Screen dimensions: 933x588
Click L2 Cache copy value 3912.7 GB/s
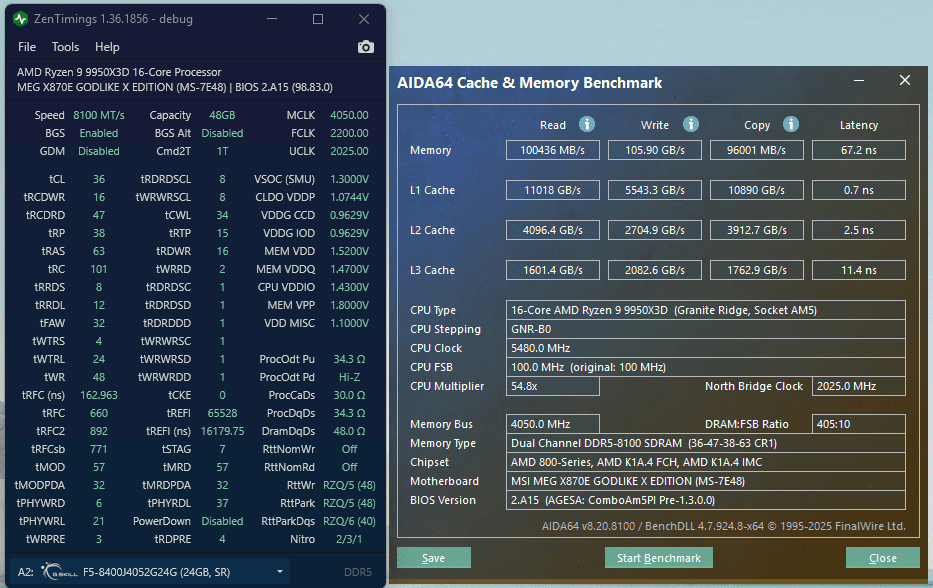click(x=756, y=230)
